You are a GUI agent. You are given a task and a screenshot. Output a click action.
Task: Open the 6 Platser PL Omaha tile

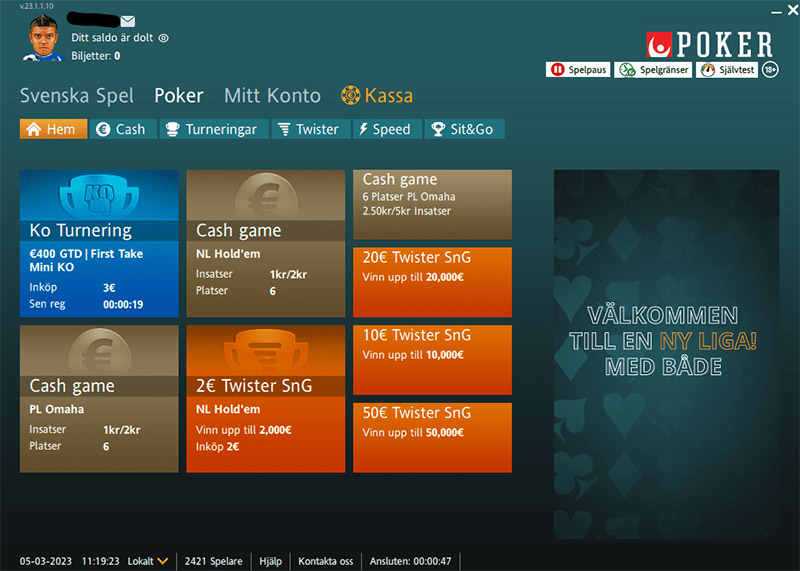[432, 205]
